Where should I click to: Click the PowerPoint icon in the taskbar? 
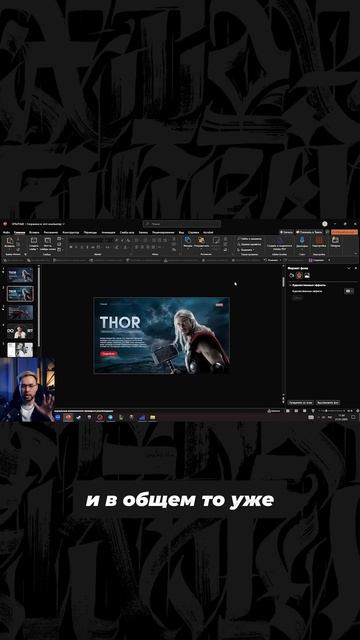68,417
